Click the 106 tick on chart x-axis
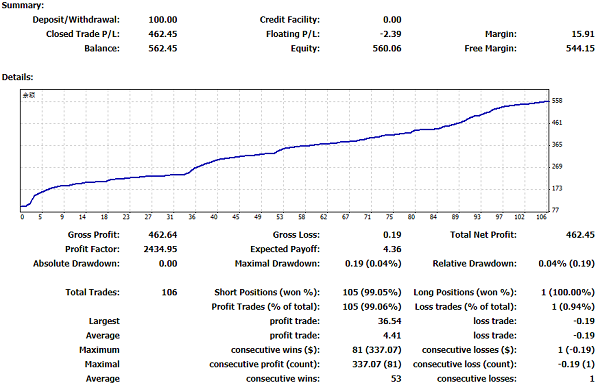This screenshot has height=383, width=600. [x=541, y=217]
